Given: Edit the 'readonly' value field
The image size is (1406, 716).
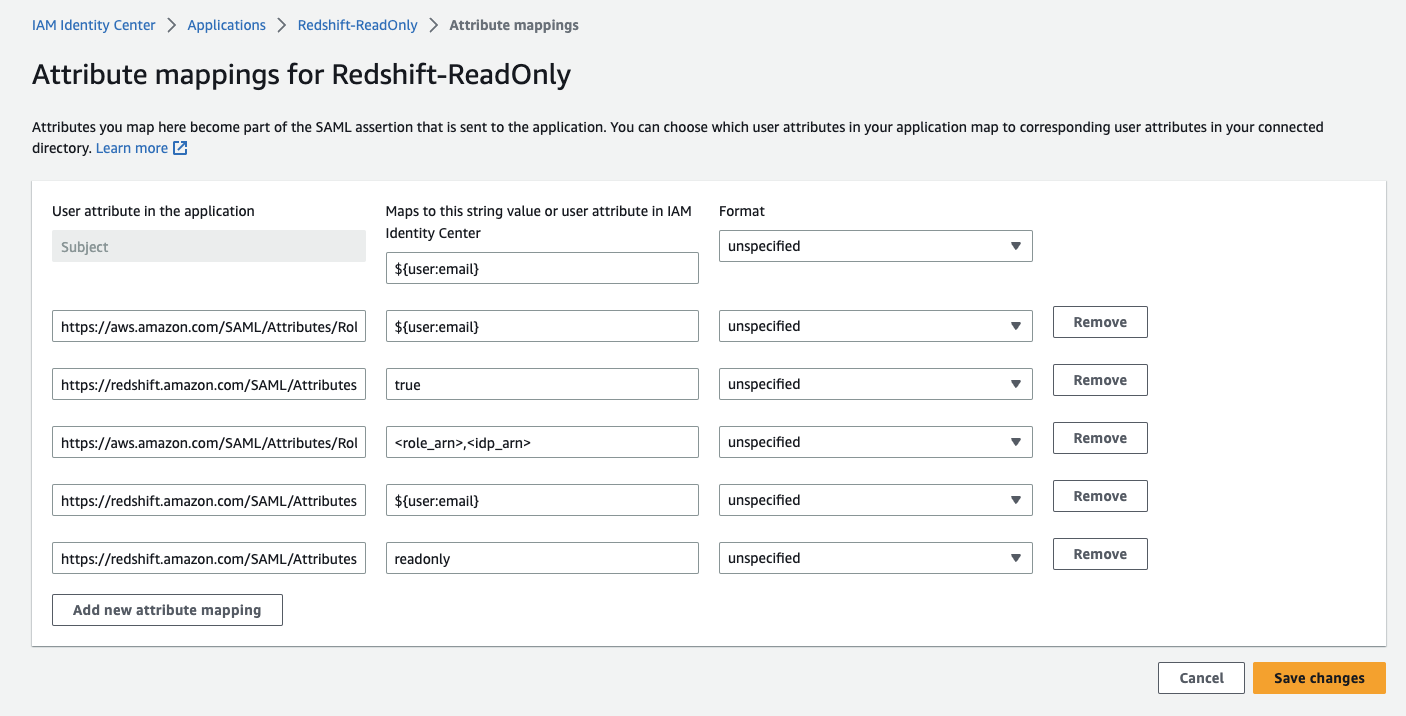Looking at the screenshot, I should click(x=542, y=558).
